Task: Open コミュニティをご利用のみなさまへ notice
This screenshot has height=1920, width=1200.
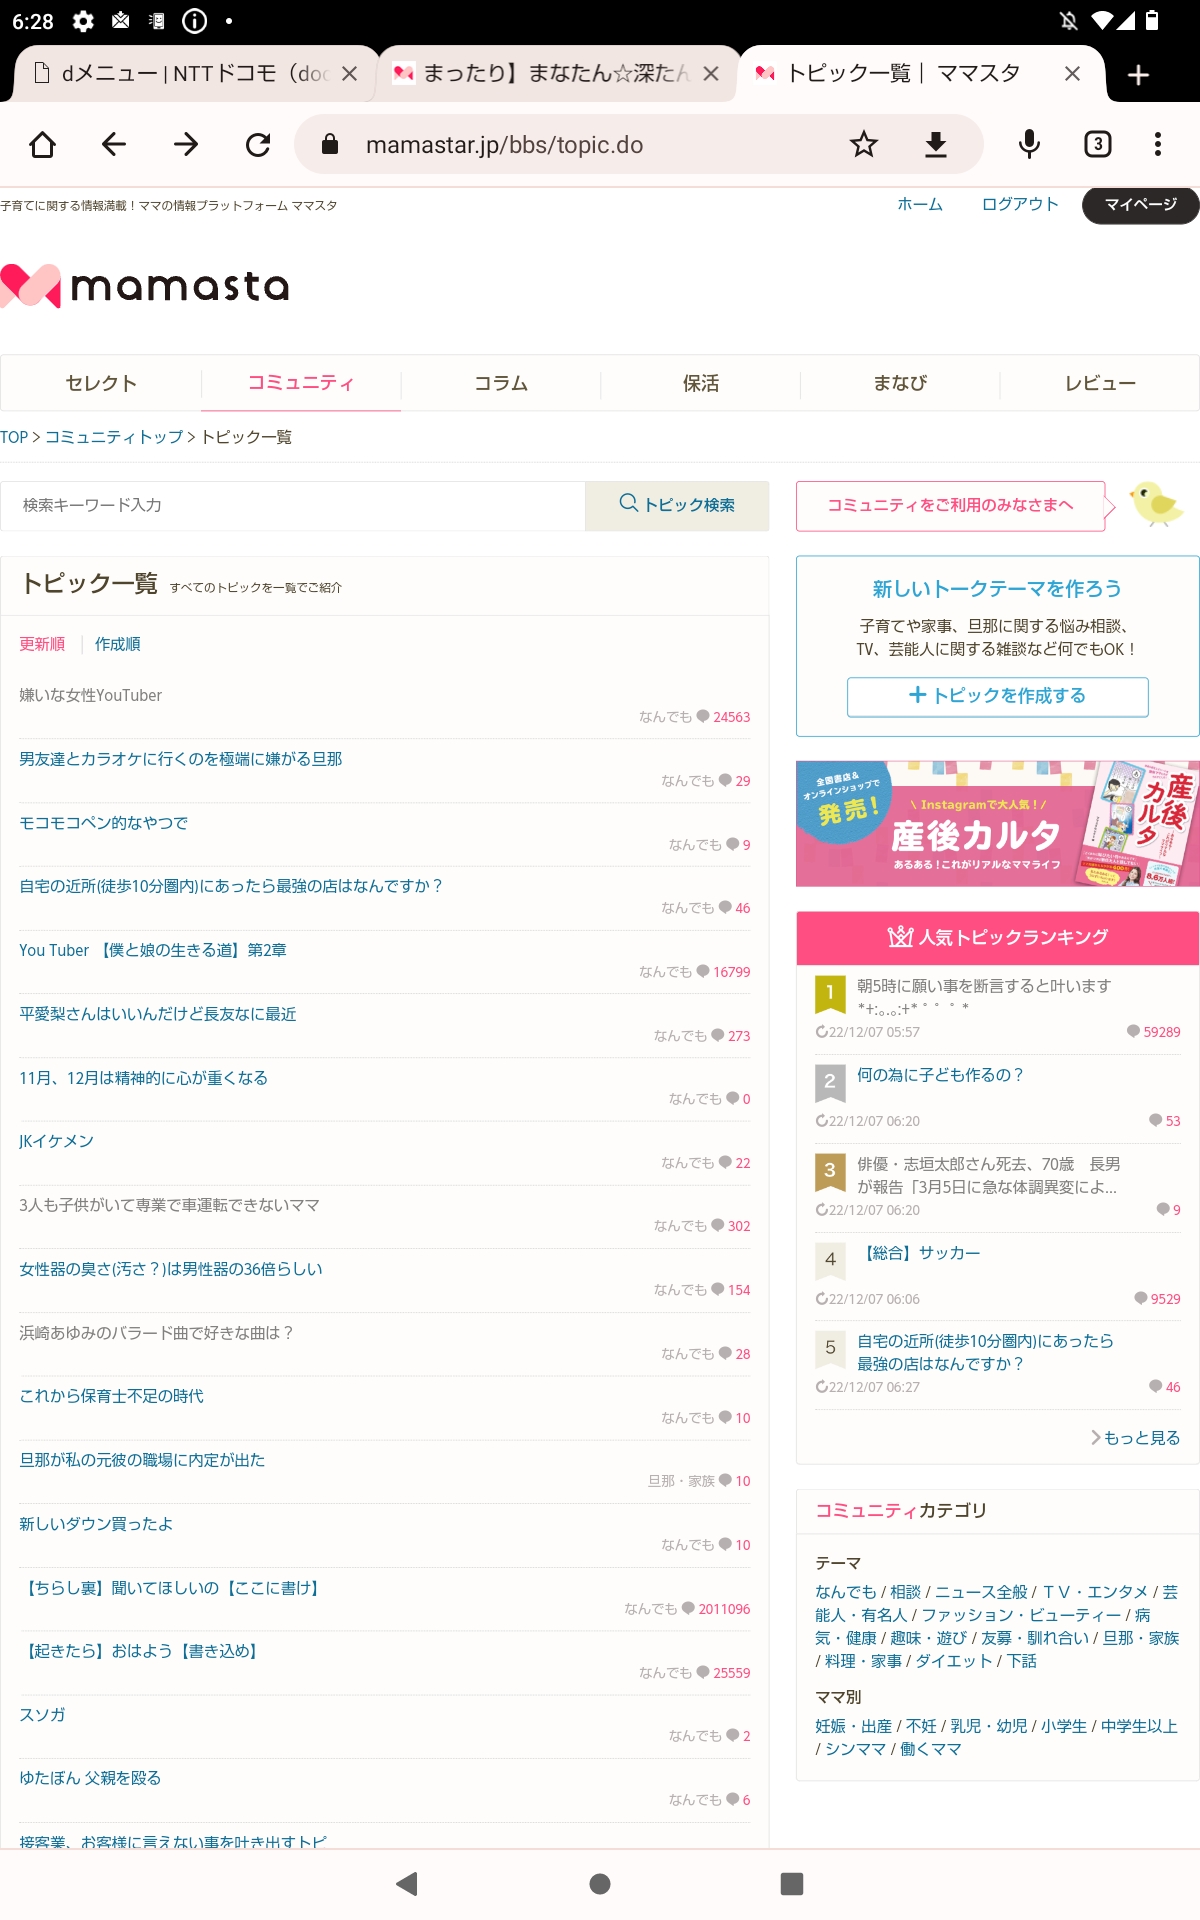Action: point(949,506)
